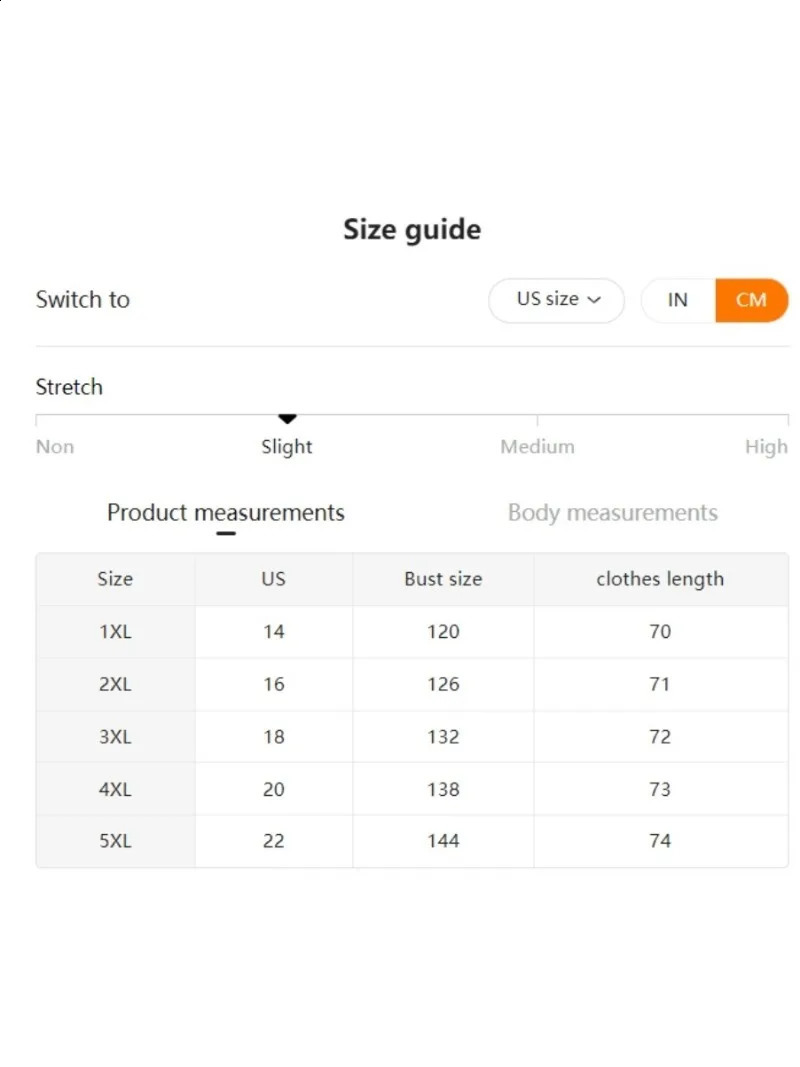Select the Body measurements tab
This screenshot has height=1067, width=800.
click(612, 512)
